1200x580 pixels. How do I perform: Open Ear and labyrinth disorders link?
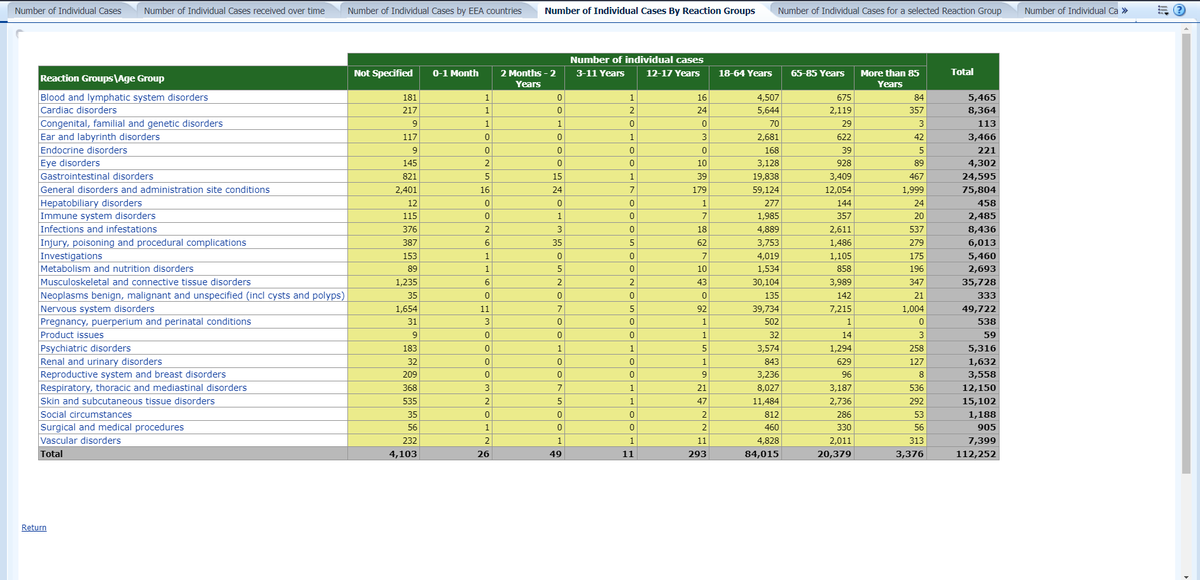pos(100,137)
